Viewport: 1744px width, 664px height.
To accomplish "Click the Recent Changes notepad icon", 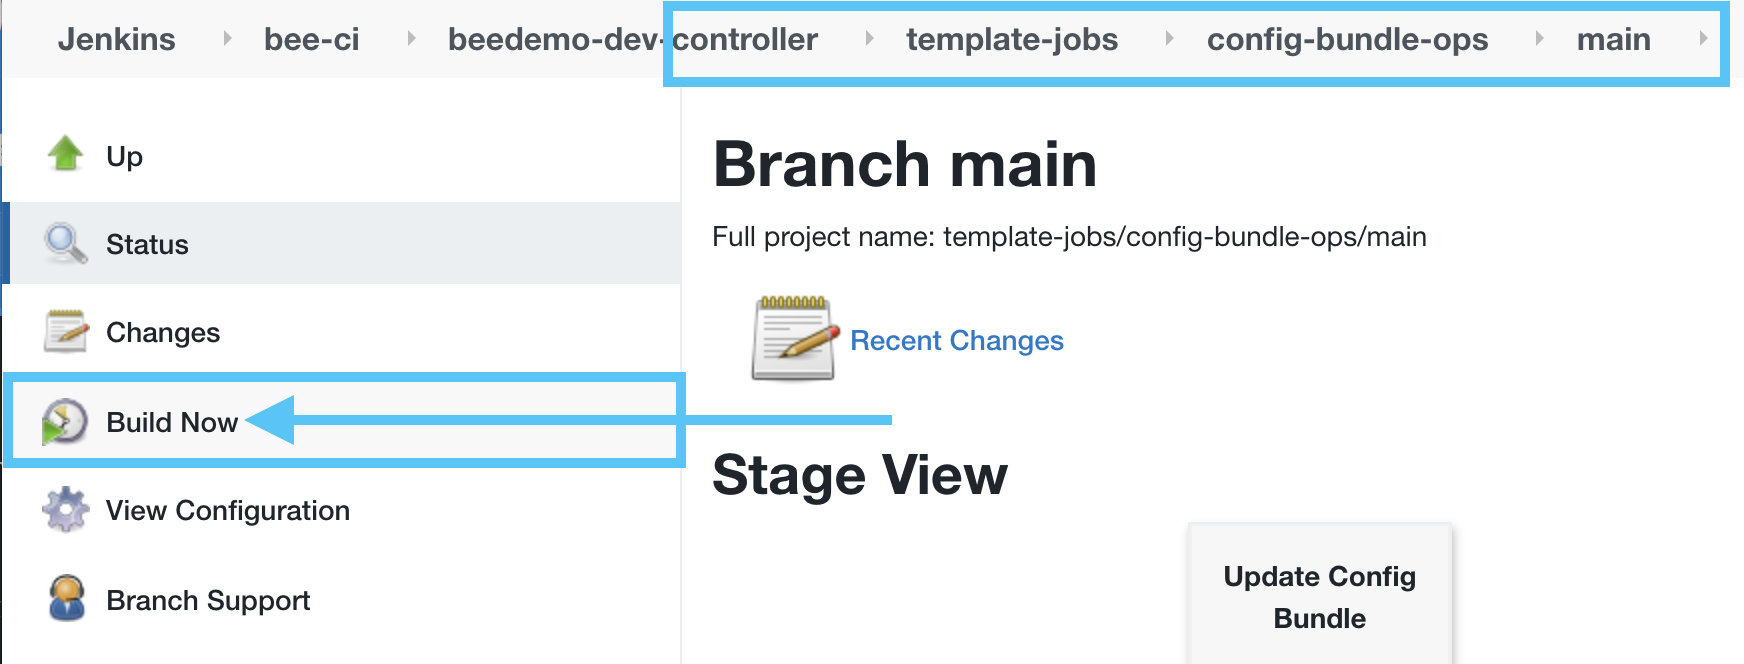I will pos(793,338).
